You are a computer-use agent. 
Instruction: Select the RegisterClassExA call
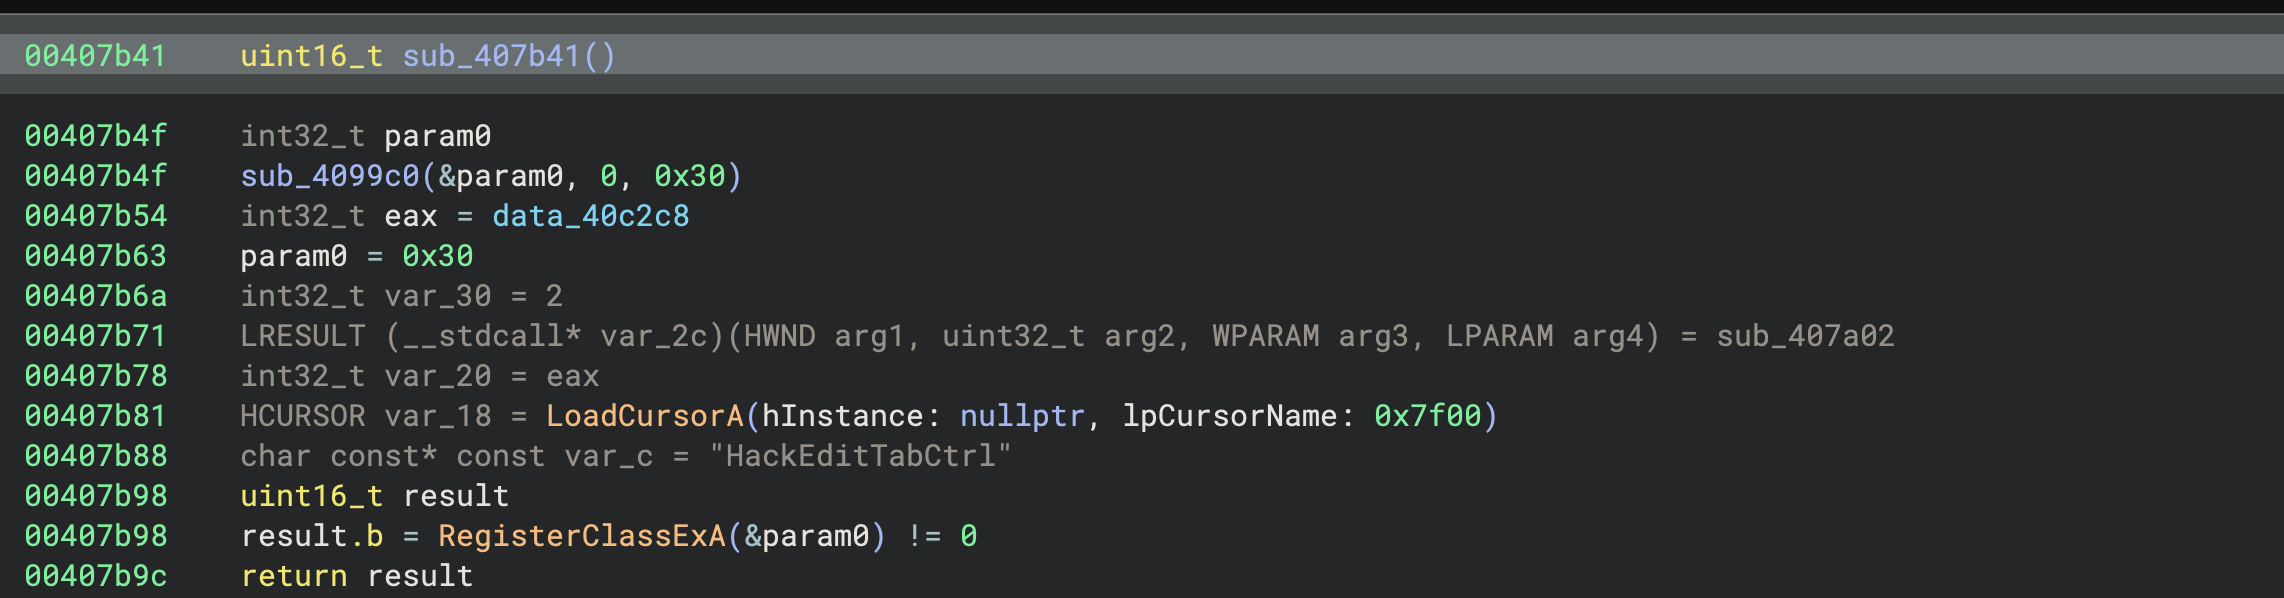pyautogui.click(x=581, y=536)
